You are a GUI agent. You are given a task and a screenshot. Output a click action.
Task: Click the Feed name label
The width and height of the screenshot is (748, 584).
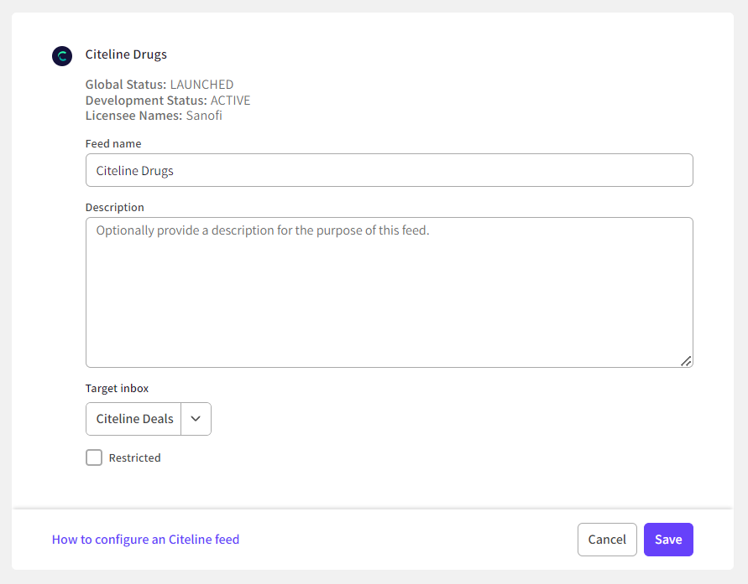[113, 144]
